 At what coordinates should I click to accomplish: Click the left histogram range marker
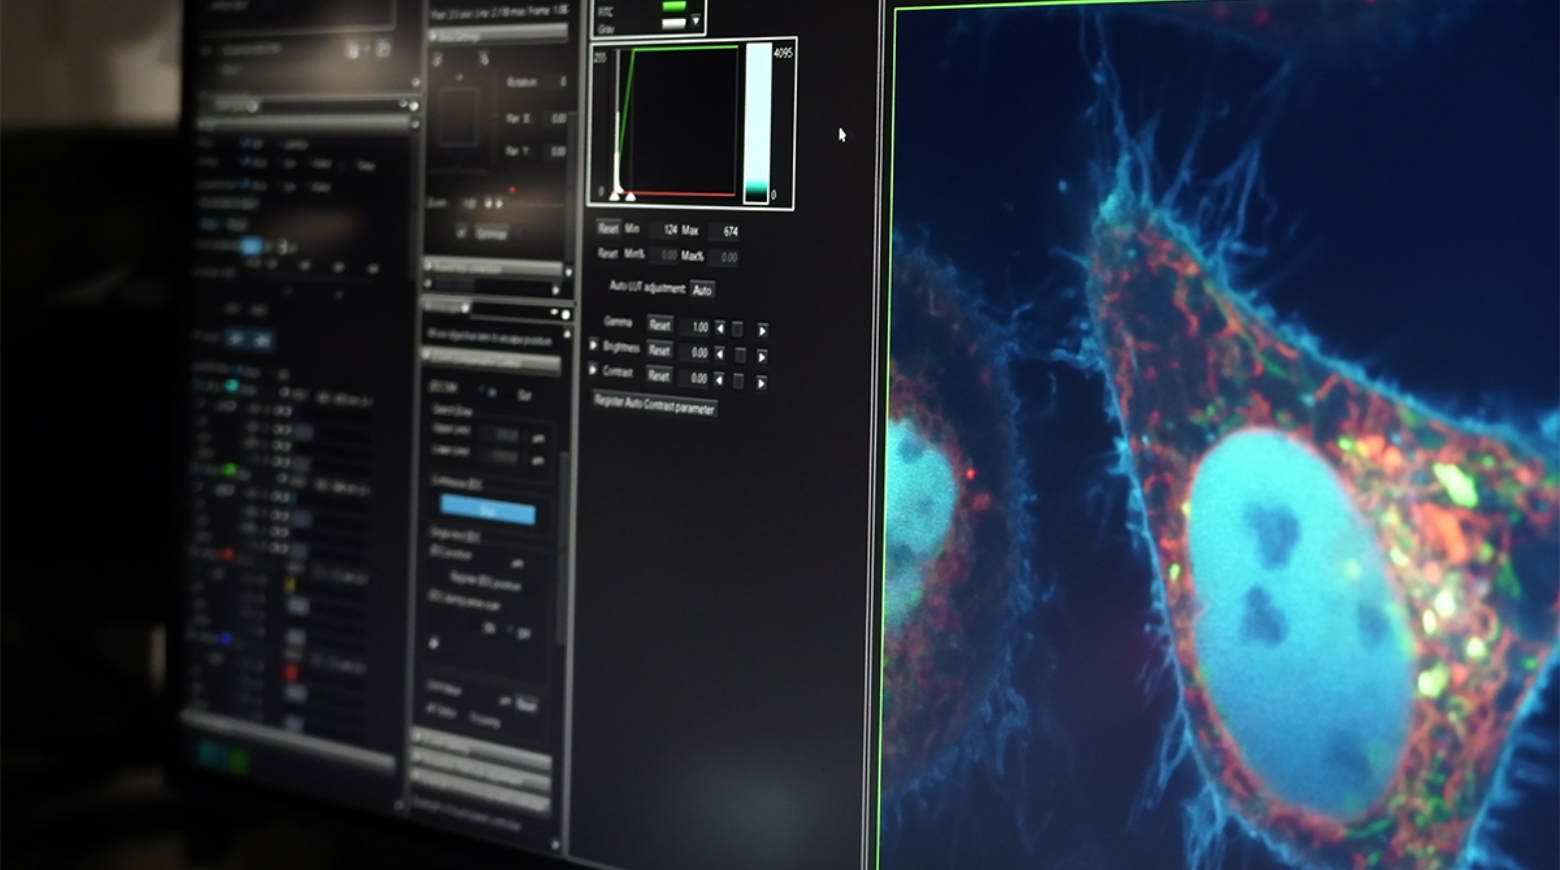pos(615,194)
